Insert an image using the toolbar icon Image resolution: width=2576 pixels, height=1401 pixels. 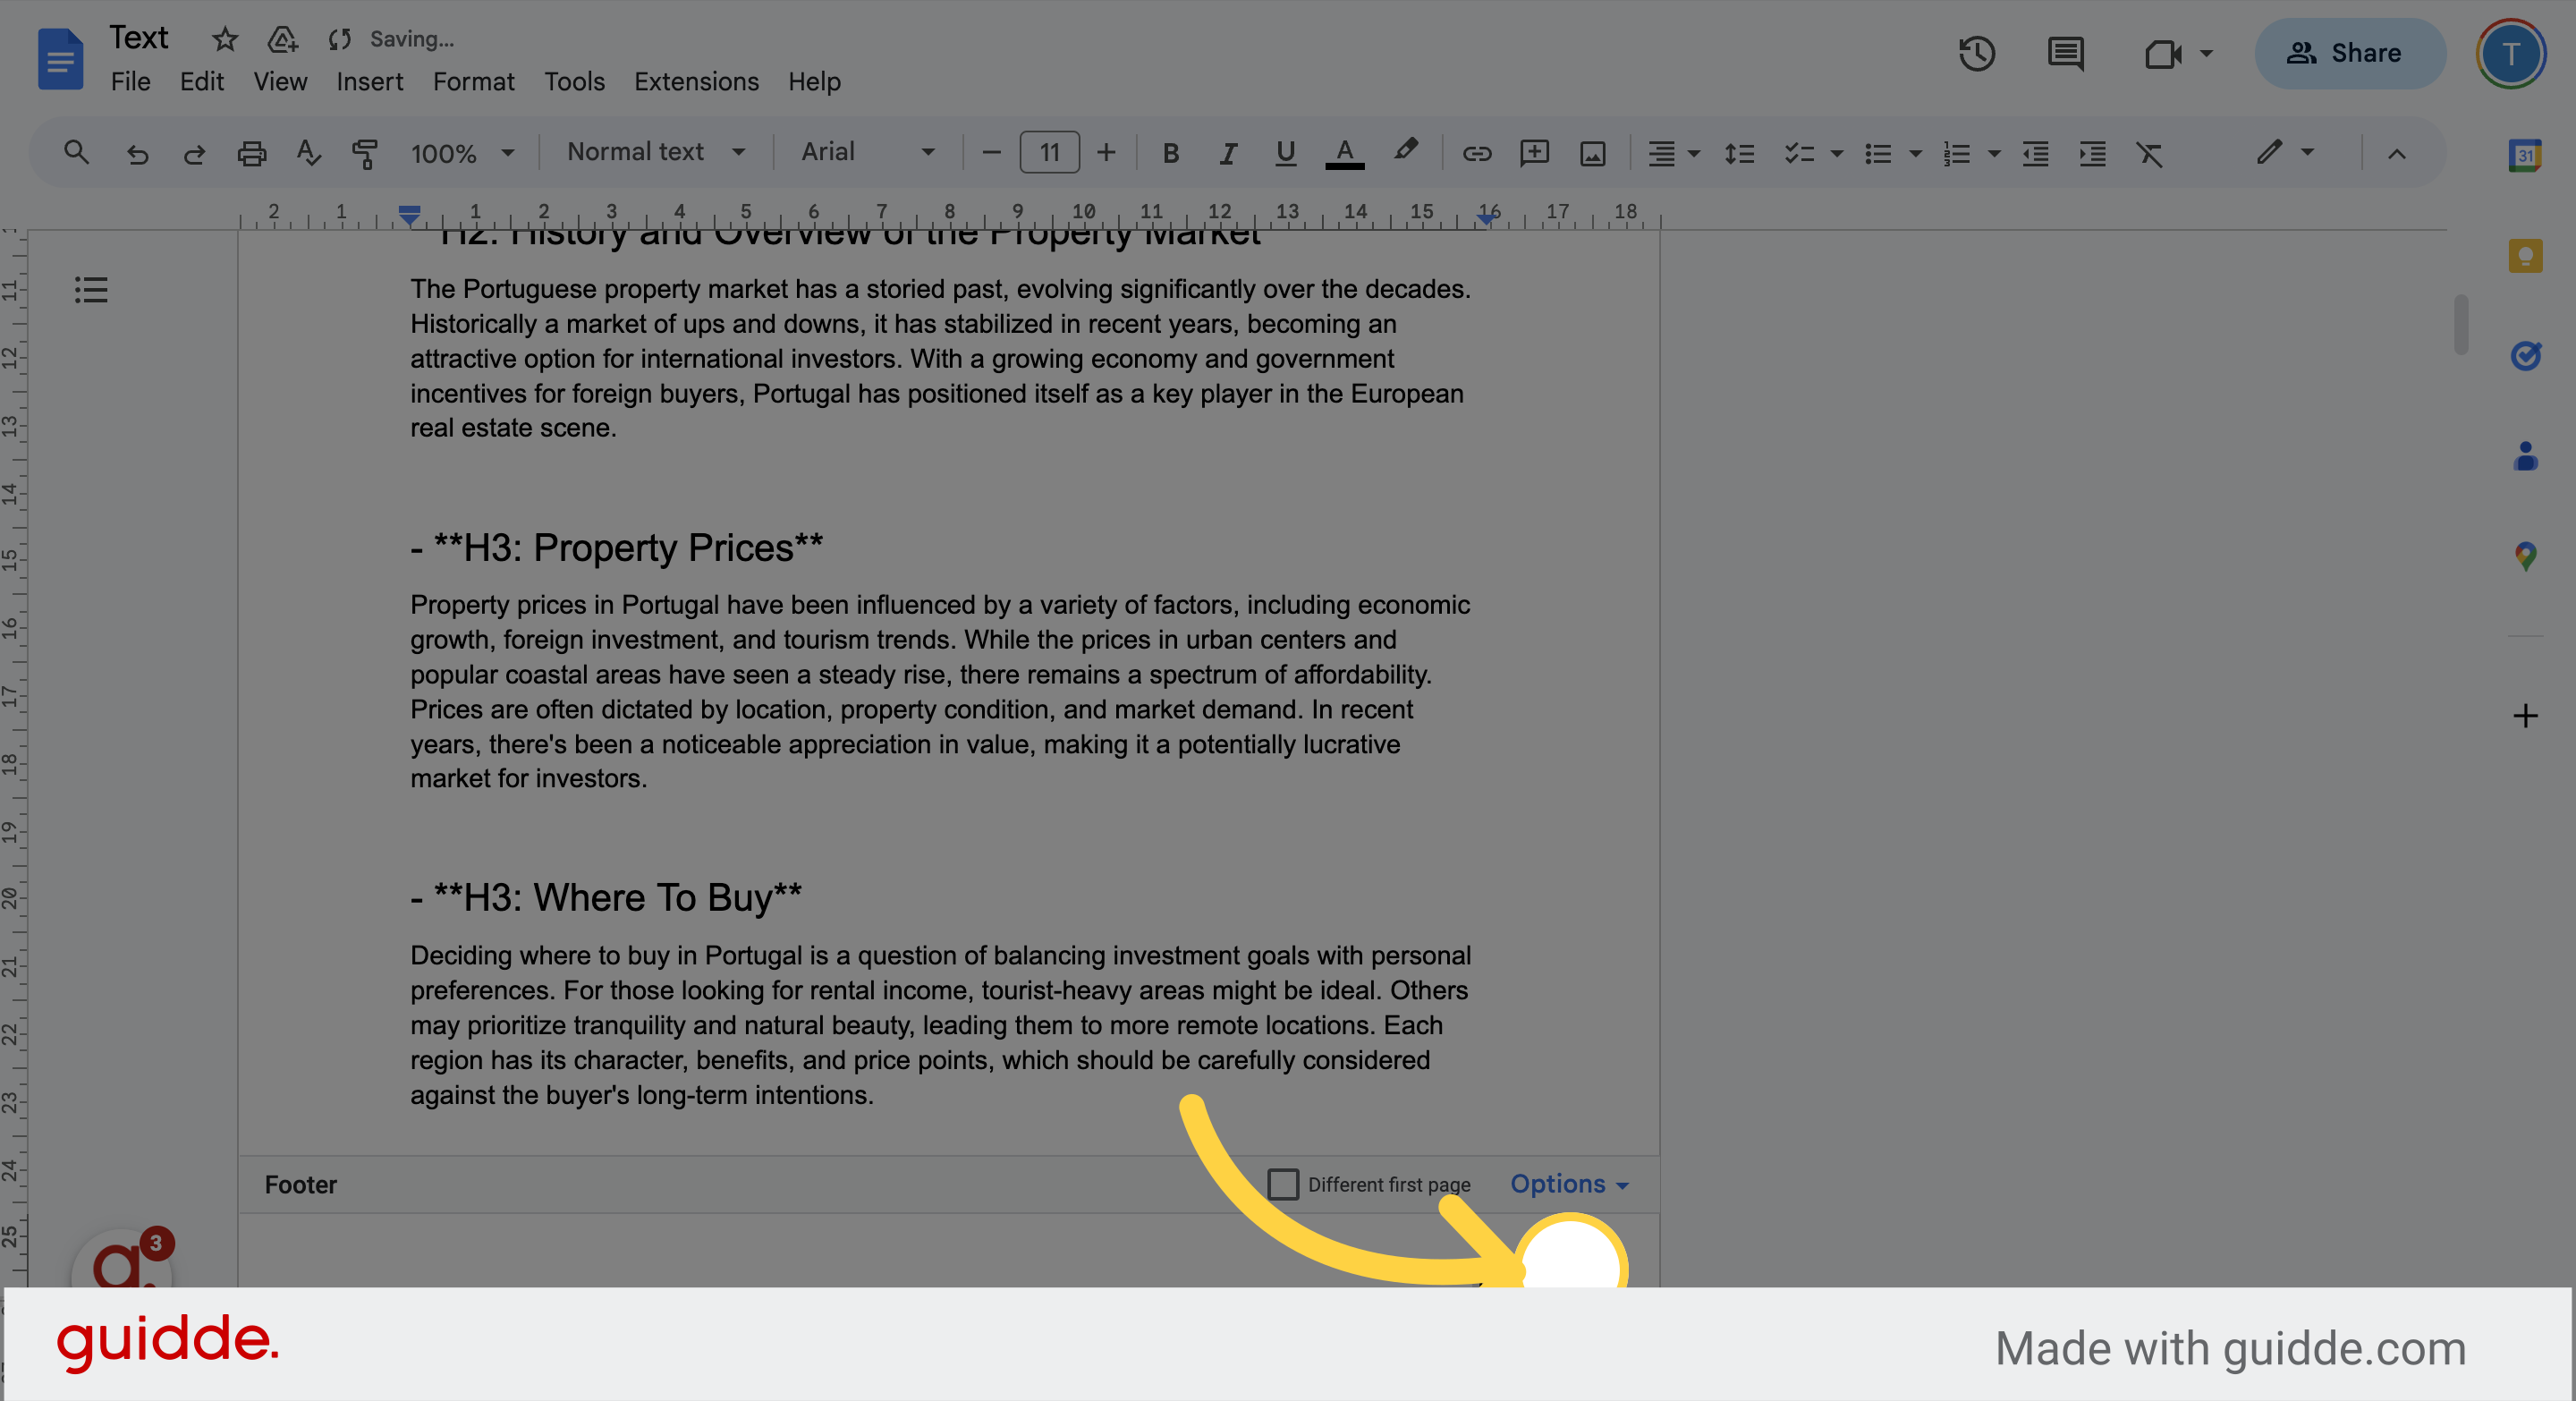(1591, 153)
